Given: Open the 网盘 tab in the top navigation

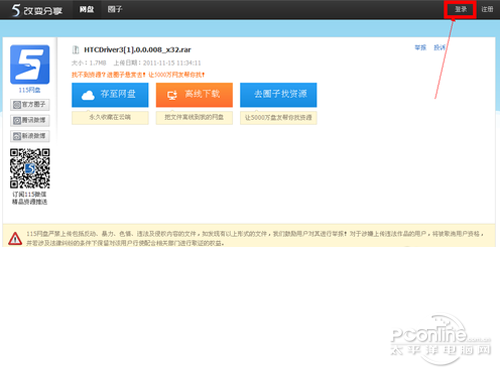Looking at the screenshot, I should pos(87,9).
